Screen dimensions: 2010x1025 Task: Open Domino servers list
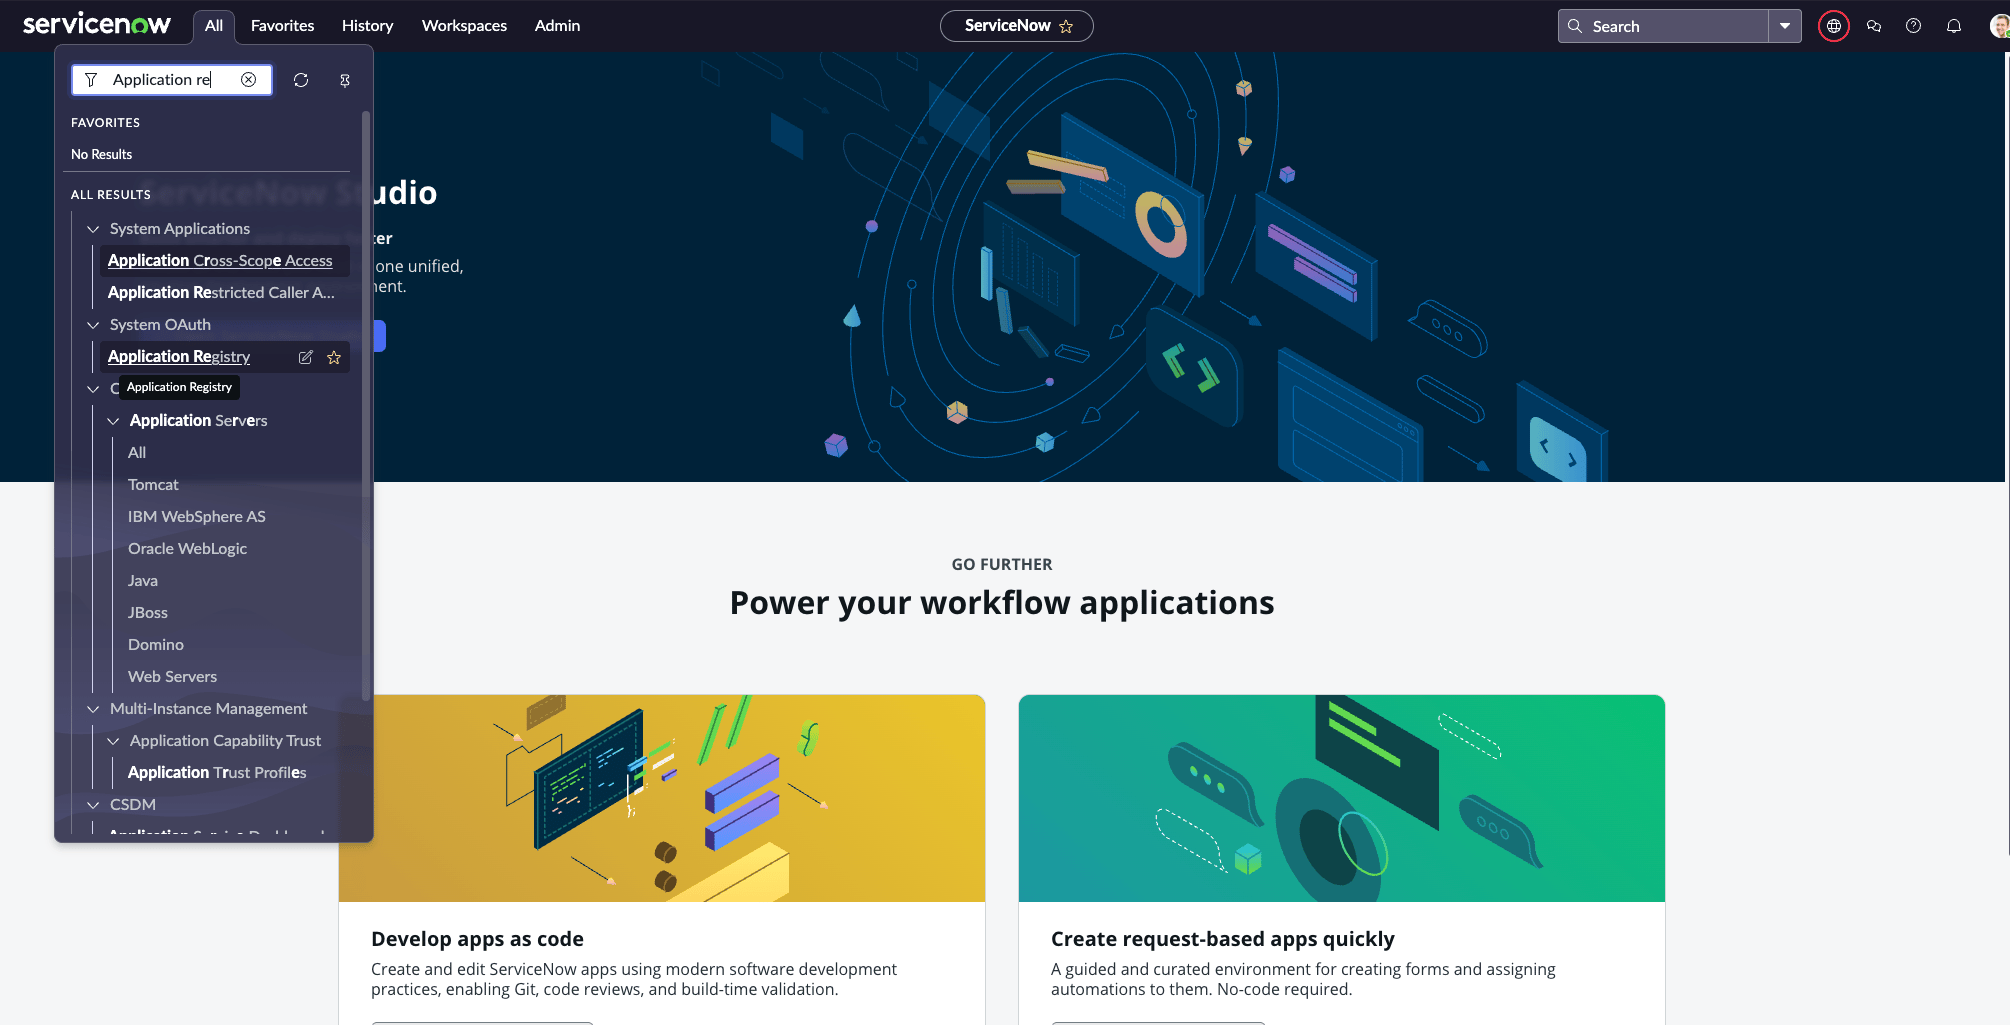pos(156,645)
